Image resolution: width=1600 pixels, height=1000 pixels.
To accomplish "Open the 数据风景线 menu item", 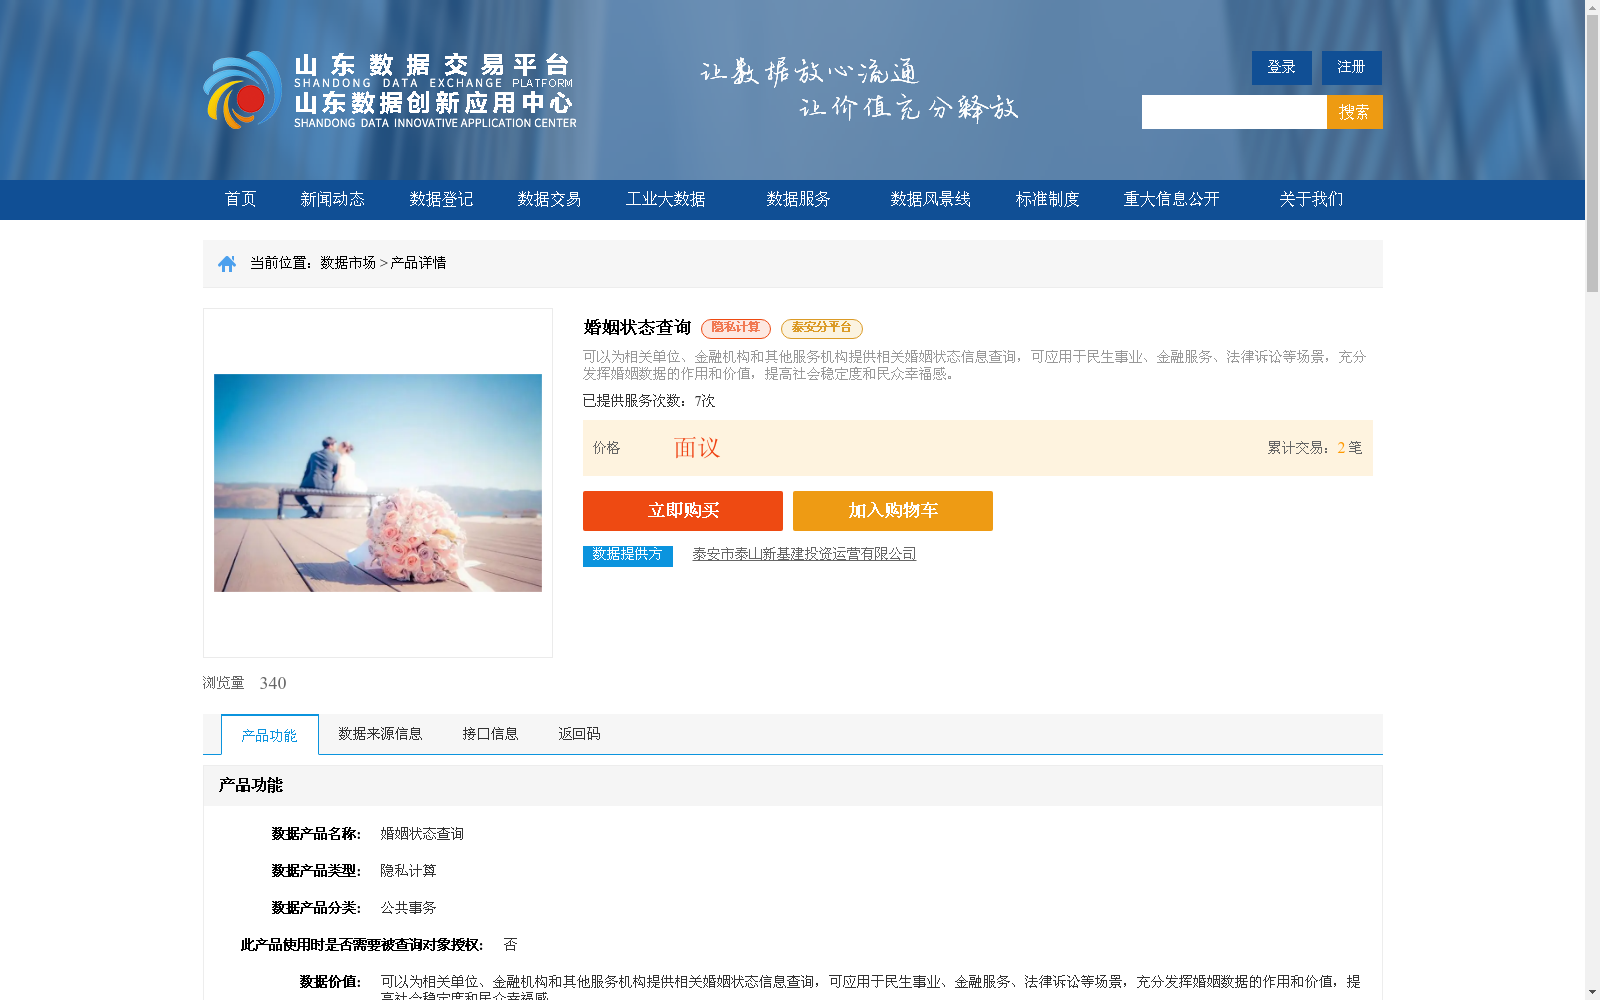I will tap(931, 199).
